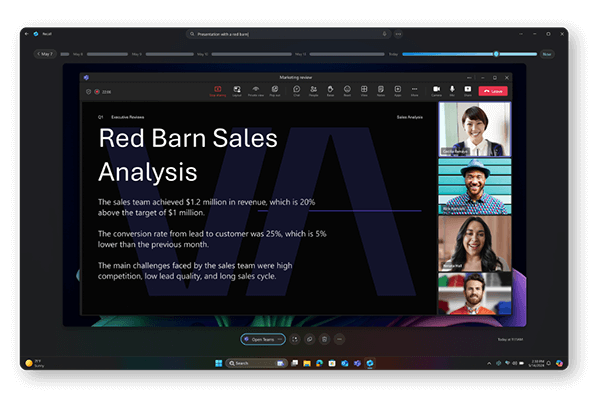The height and width of the screenshot is (409, 600).
Task: Click the Now button on timeline
Action: (546, 54)
